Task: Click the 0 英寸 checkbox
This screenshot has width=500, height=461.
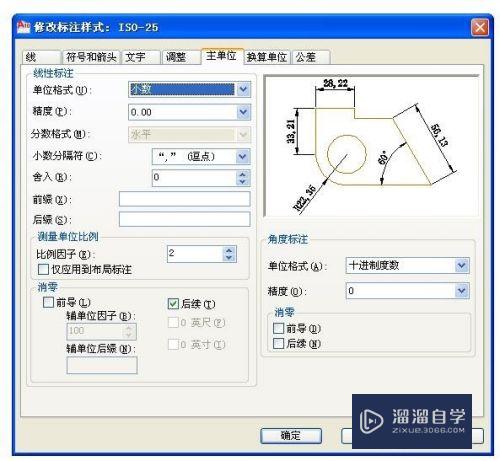Action: coord(173,344)
